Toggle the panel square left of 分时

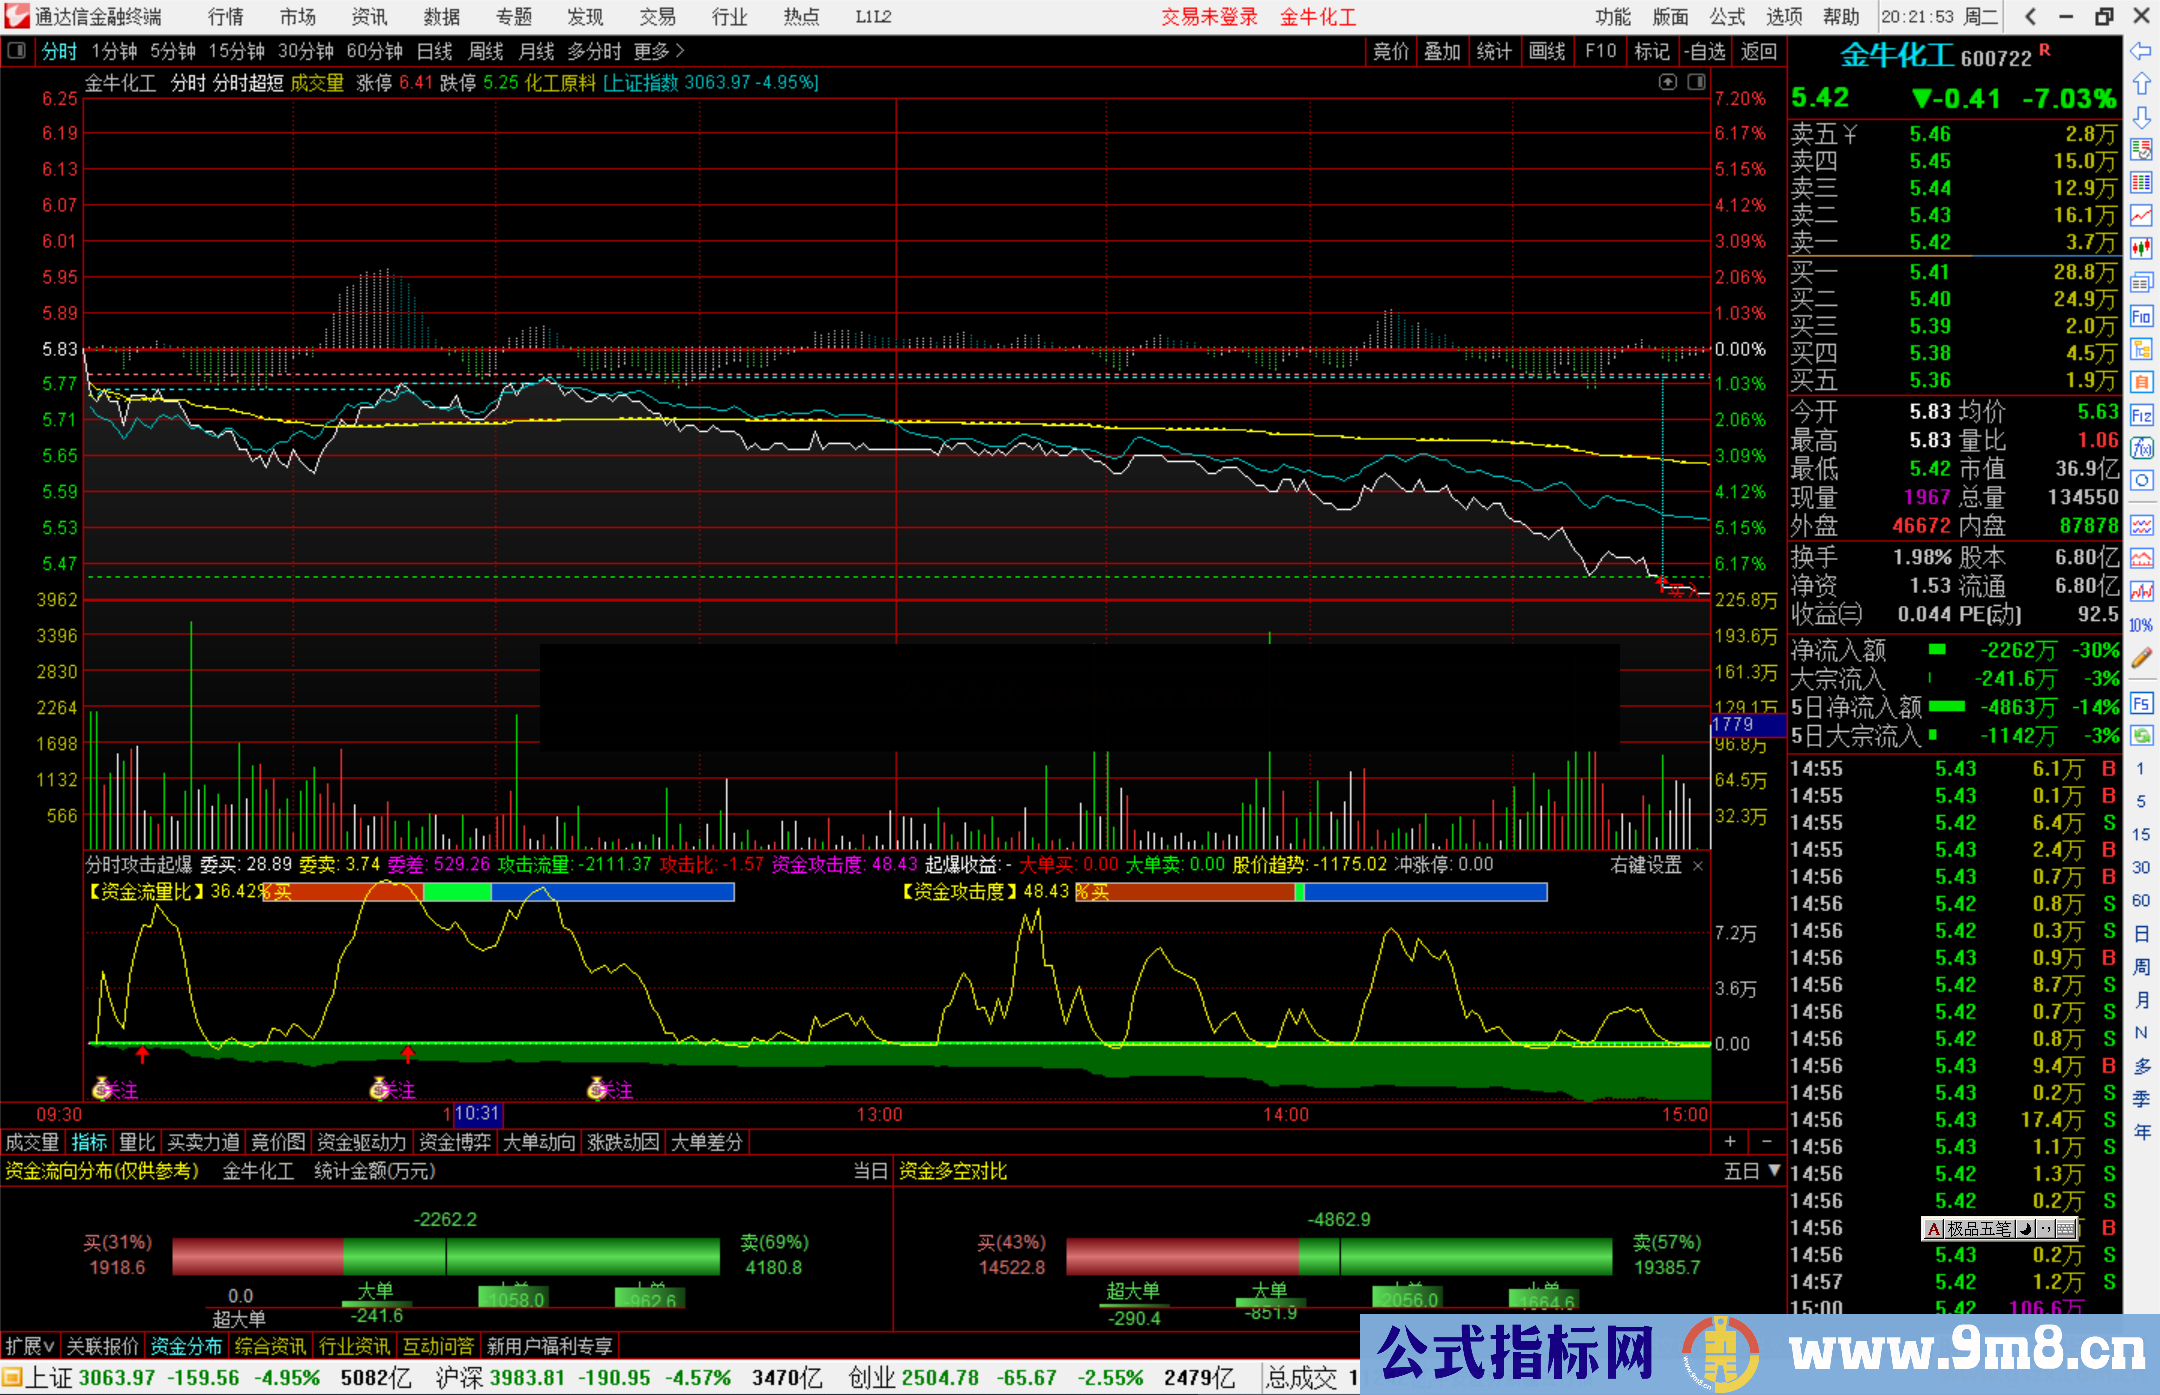pos(17,51)
